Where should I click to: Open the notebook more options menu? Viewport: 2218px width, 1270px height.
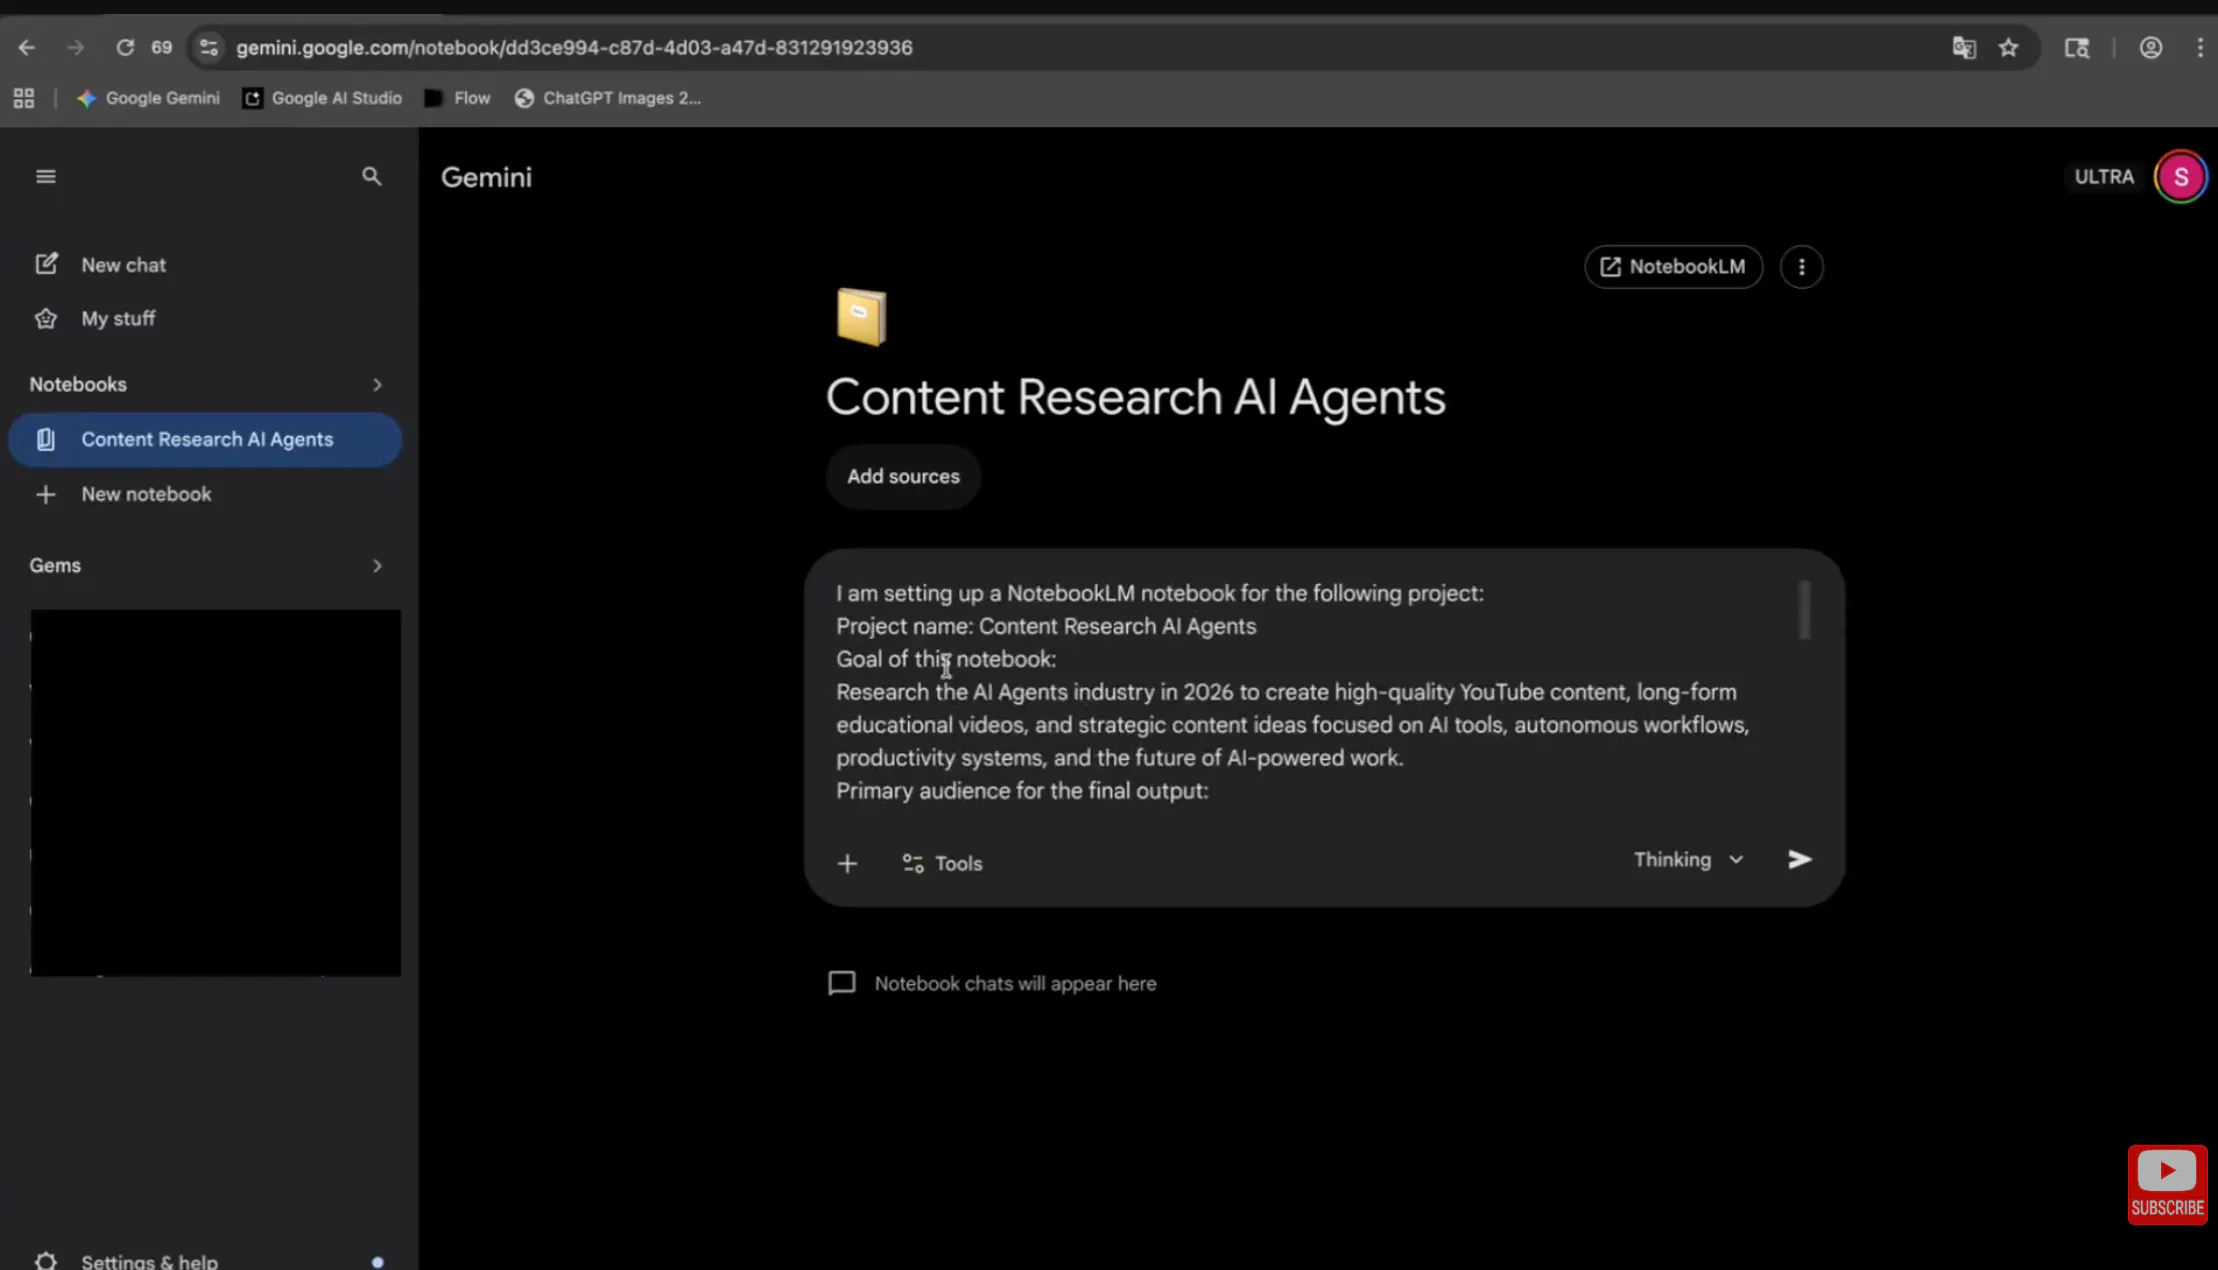1801,267
